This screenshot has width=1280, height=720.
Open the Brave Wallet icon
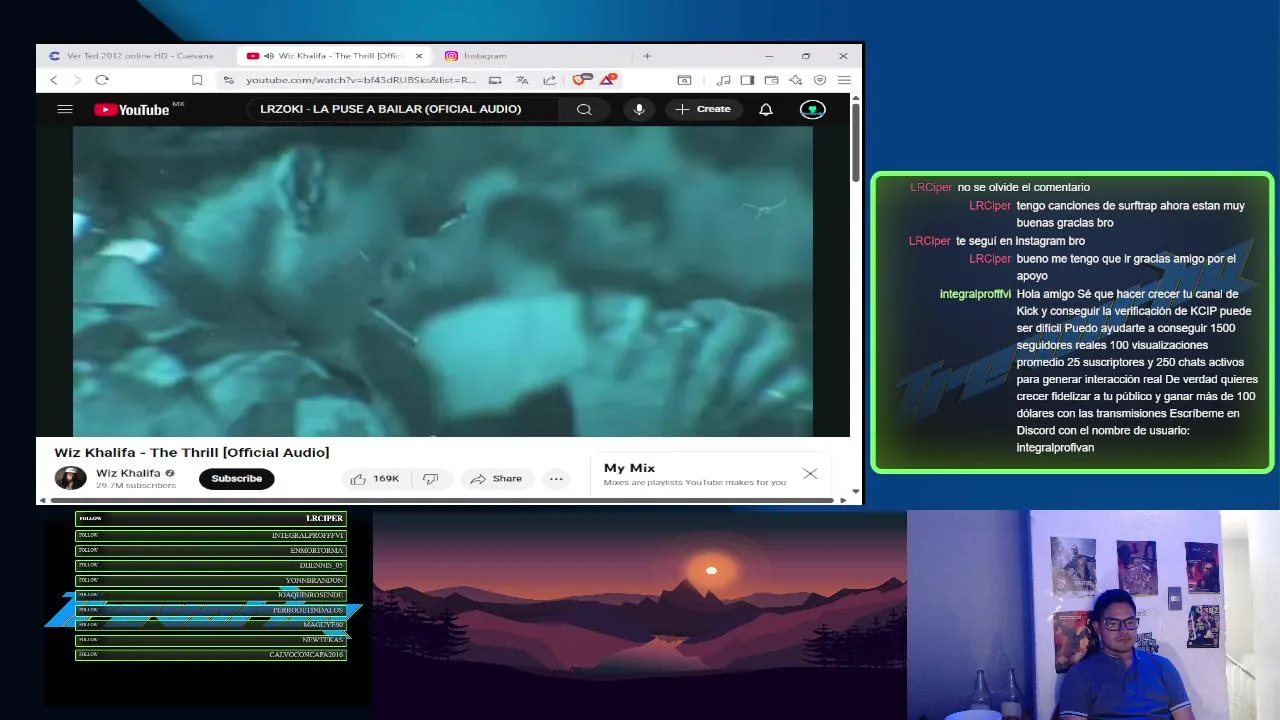(771, 80)
